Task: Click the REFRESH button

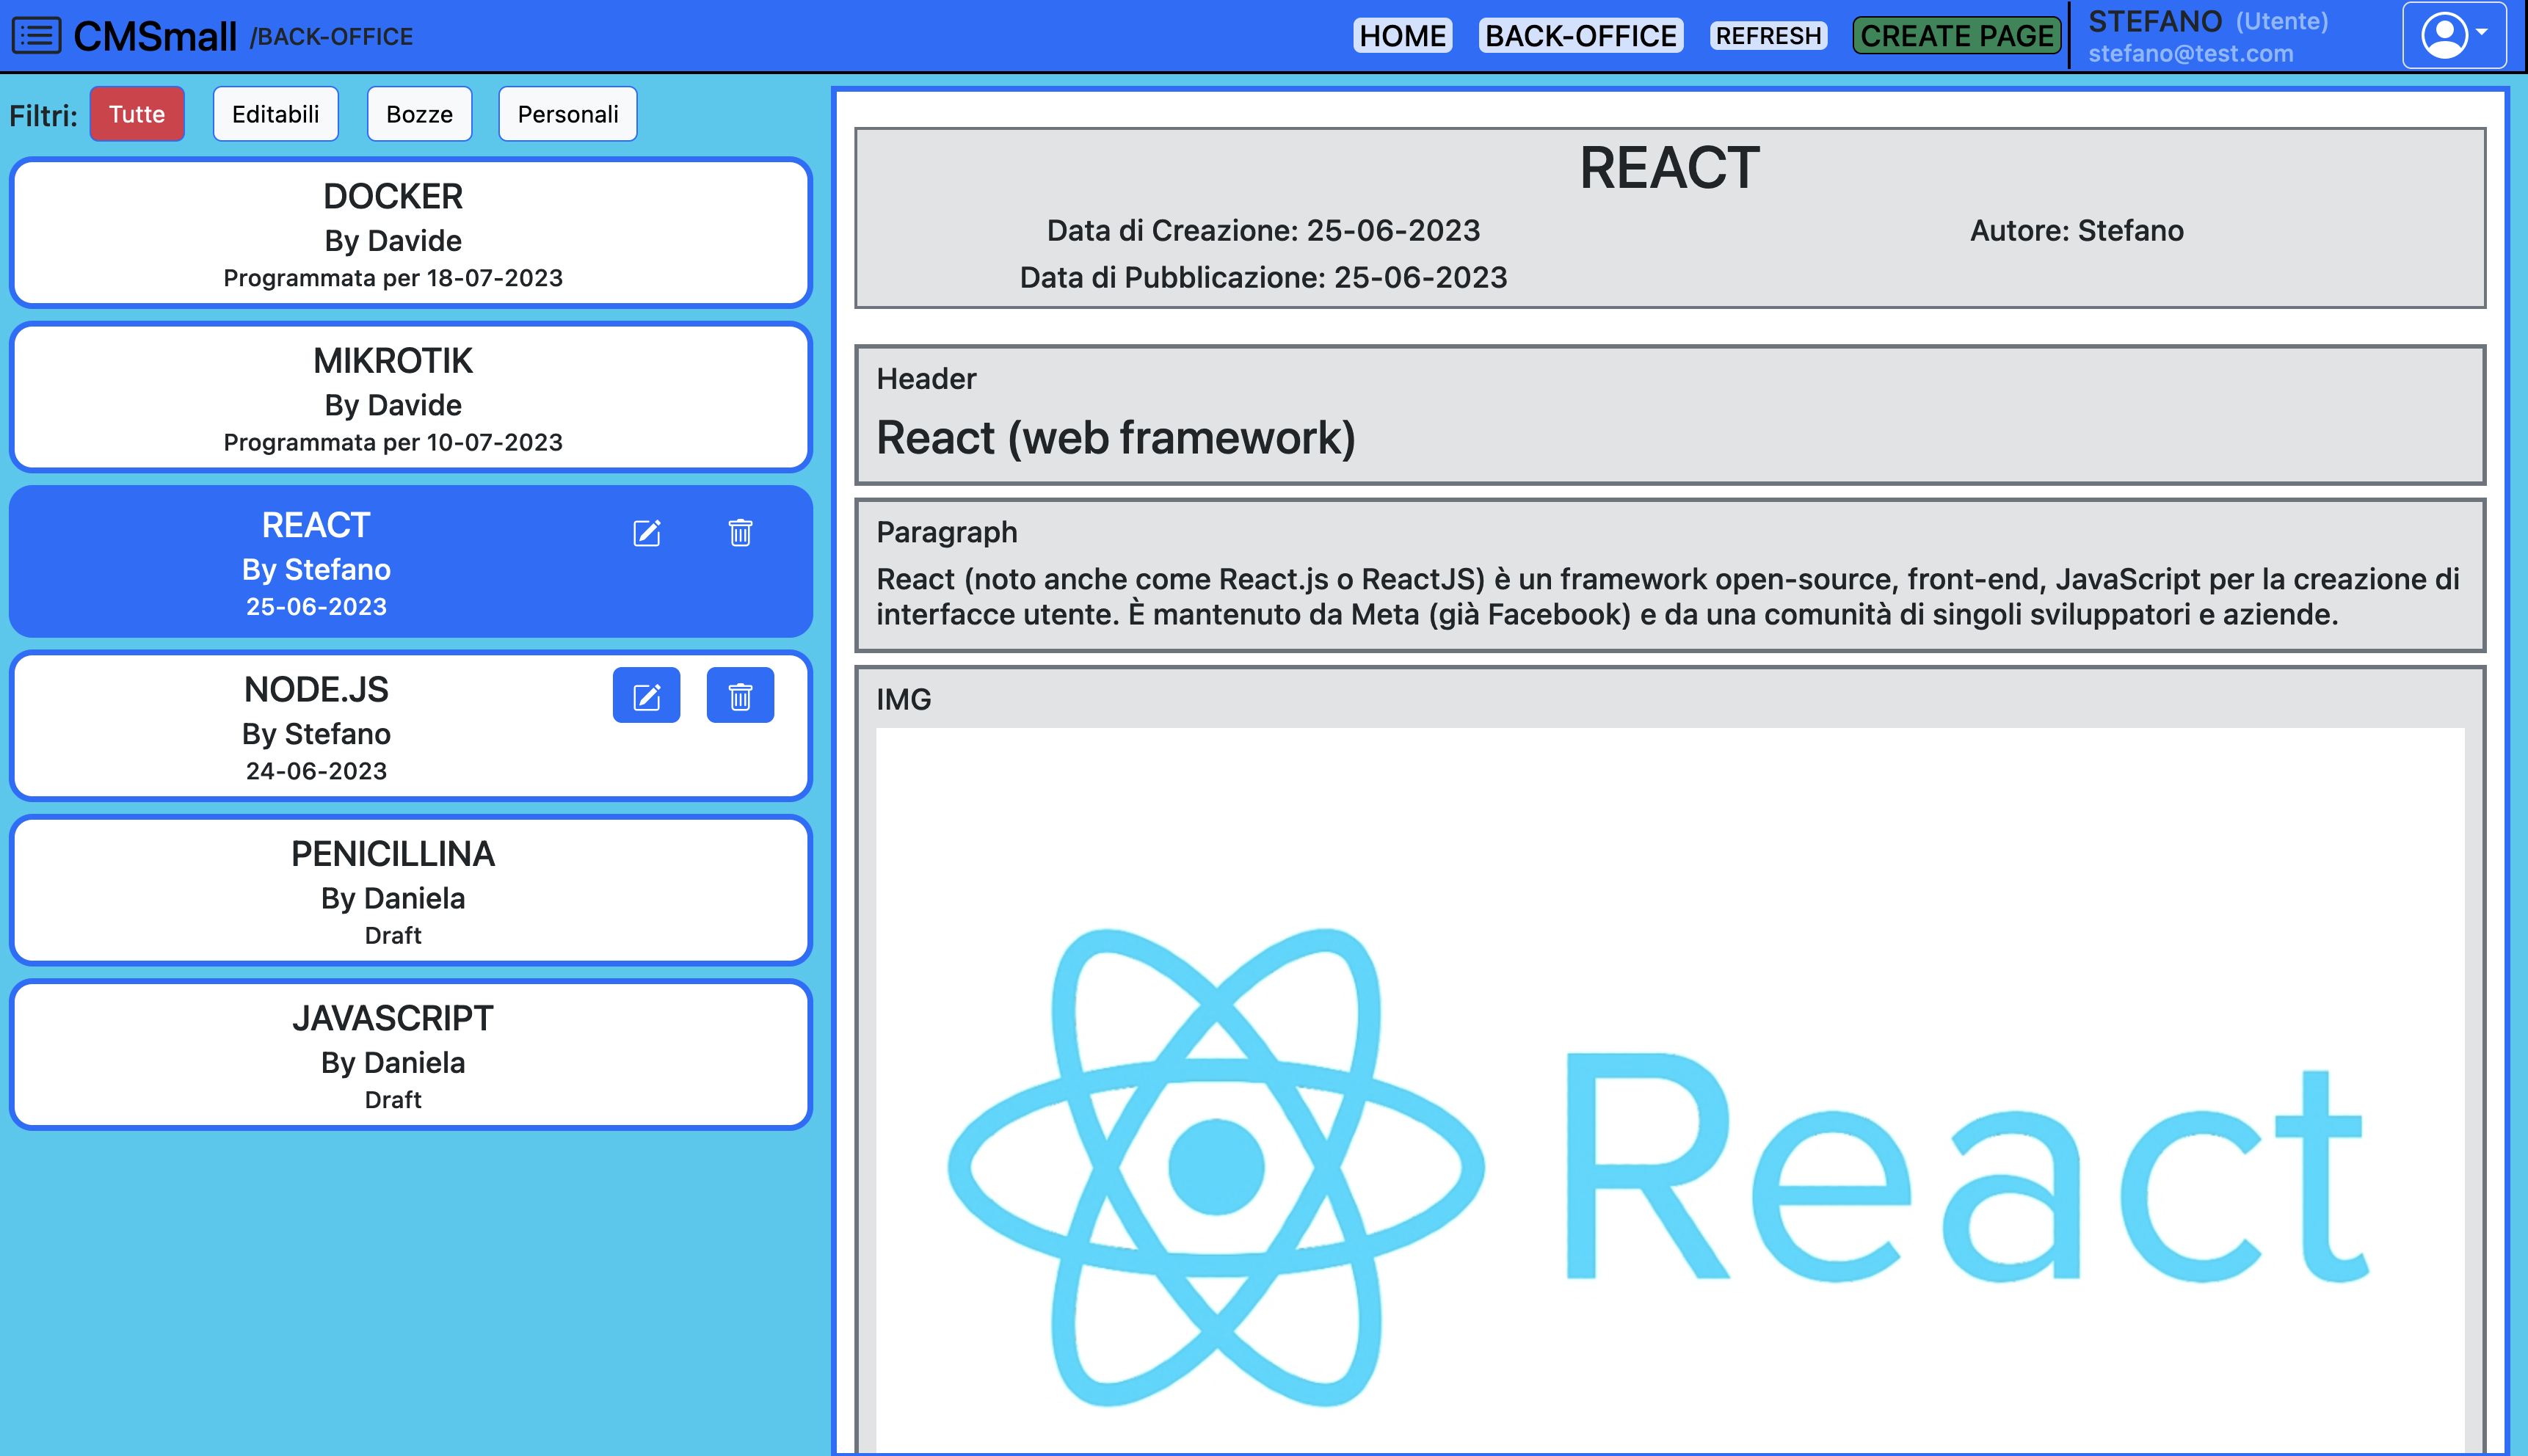Action: (x=1768, y=36)
